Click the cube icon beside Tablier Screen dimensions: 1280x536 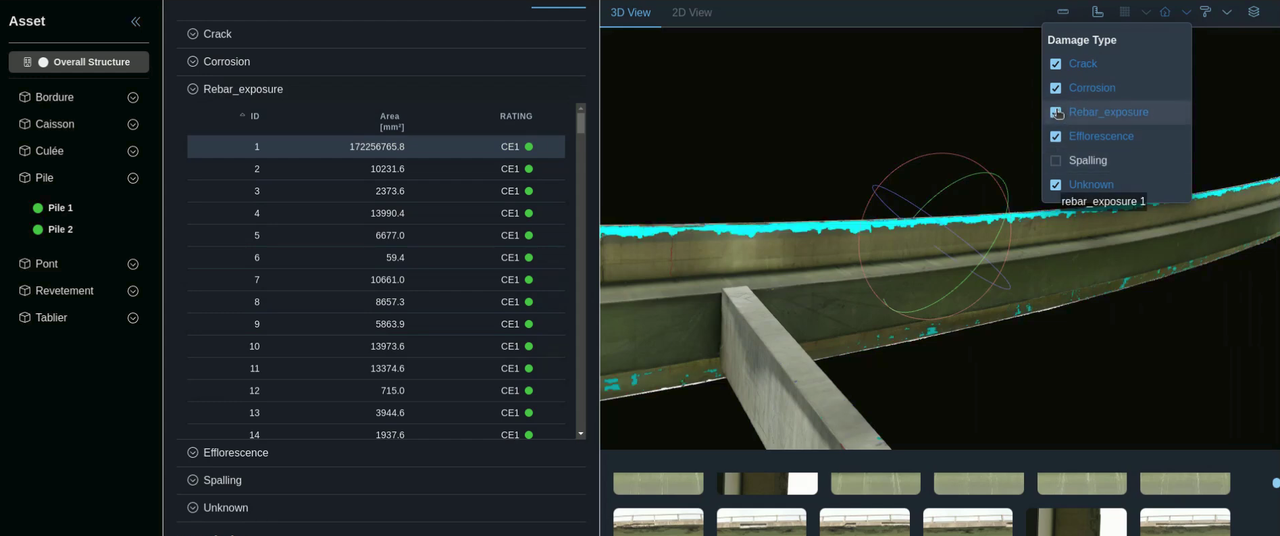(x=25, y=318)
